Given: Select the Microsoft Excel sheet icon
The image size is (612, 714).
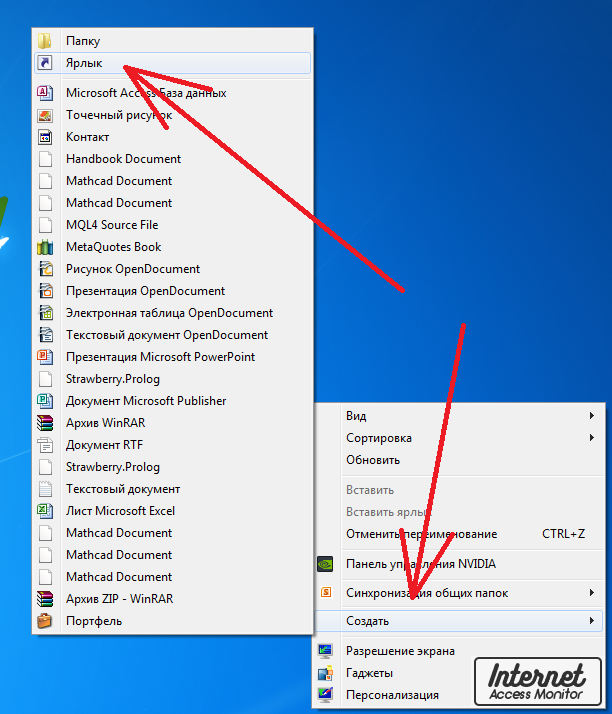Looking at the screenshot, I should [x=45, y=510].
